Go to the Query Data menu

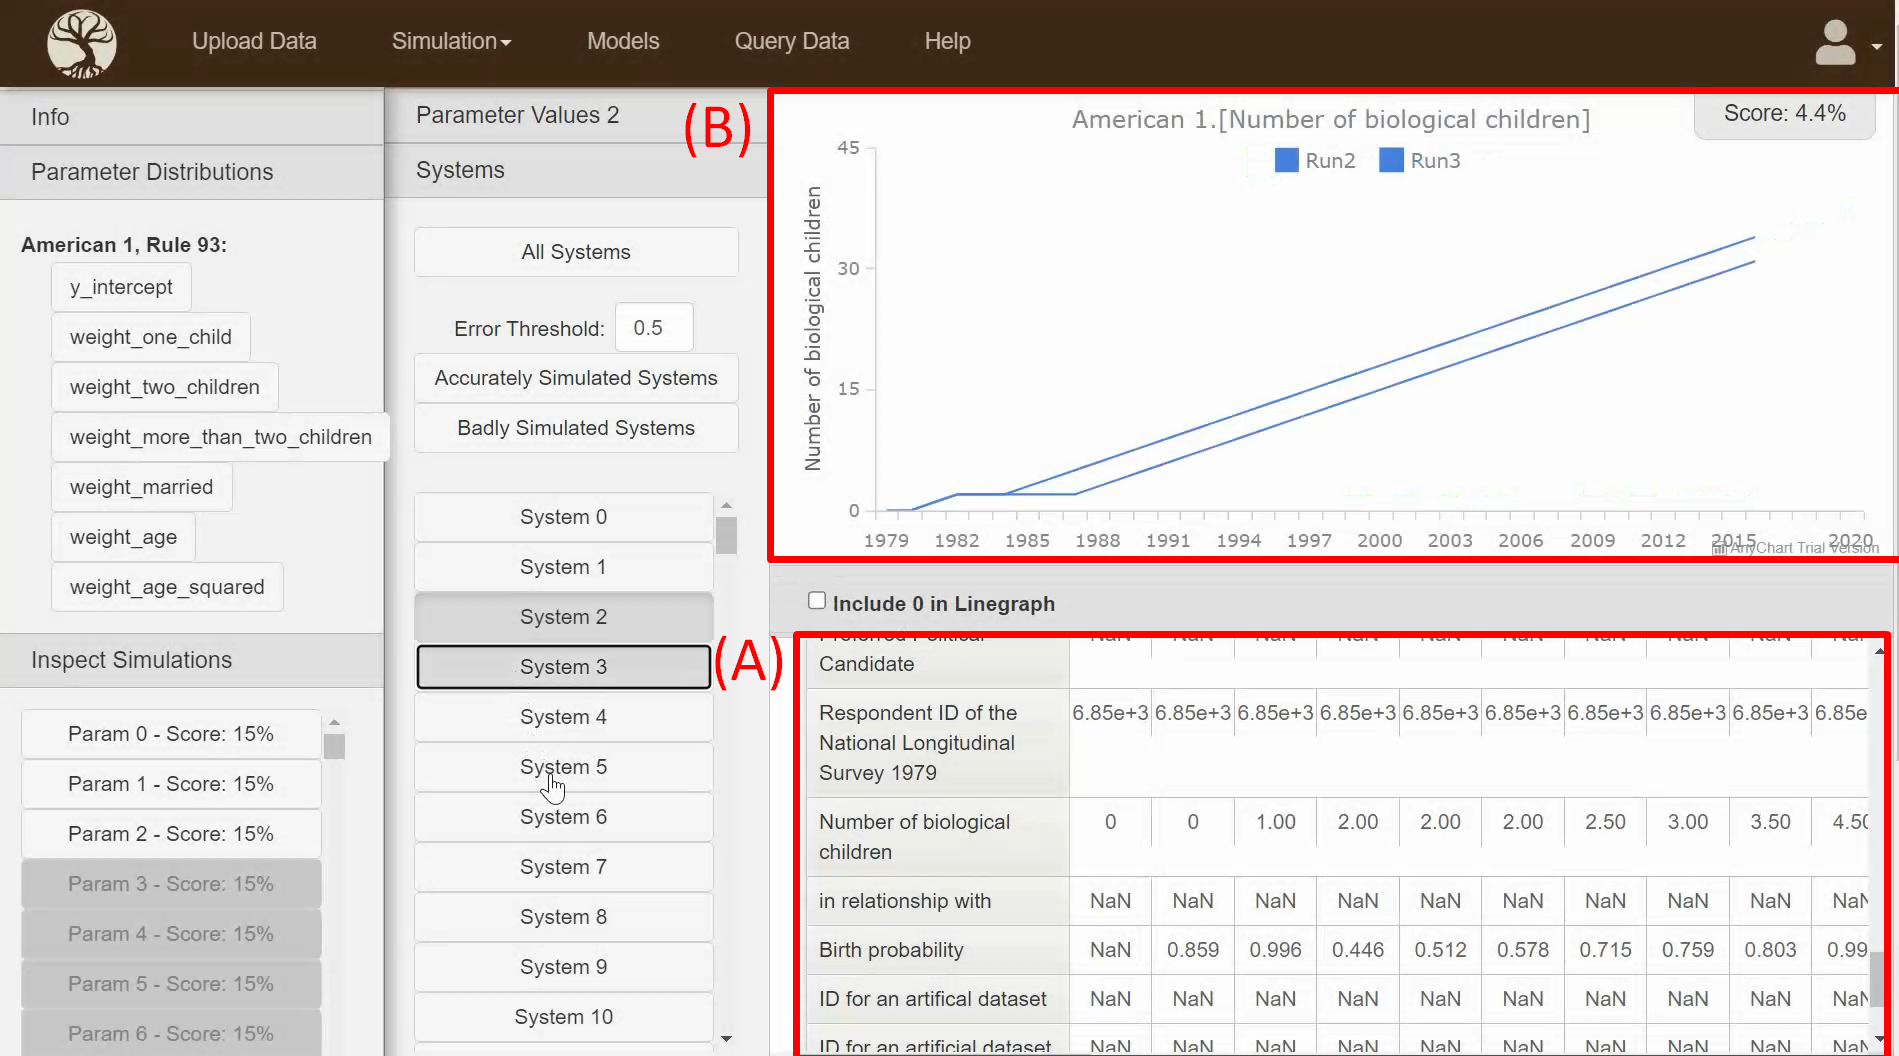click(791, 41)
